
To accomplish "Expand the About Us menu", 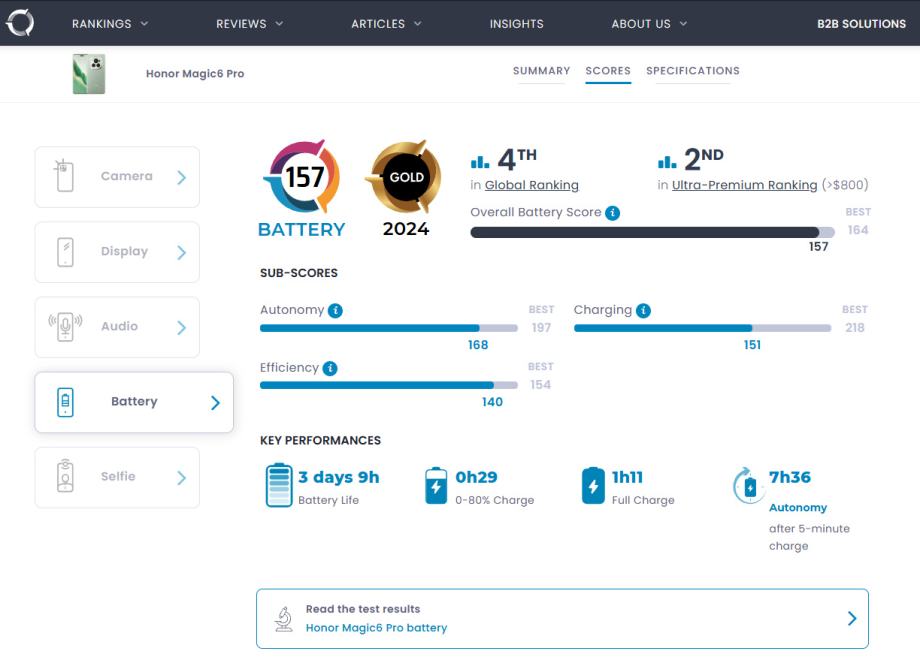I will [x=649, y=23].
